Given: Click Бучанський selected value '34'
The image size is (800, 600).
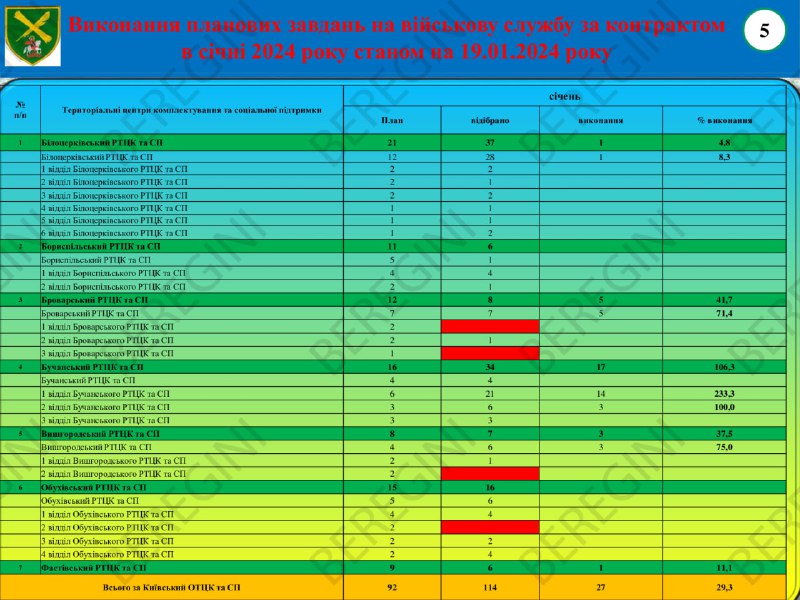Looking at the screenshot, I should point(490,367).
